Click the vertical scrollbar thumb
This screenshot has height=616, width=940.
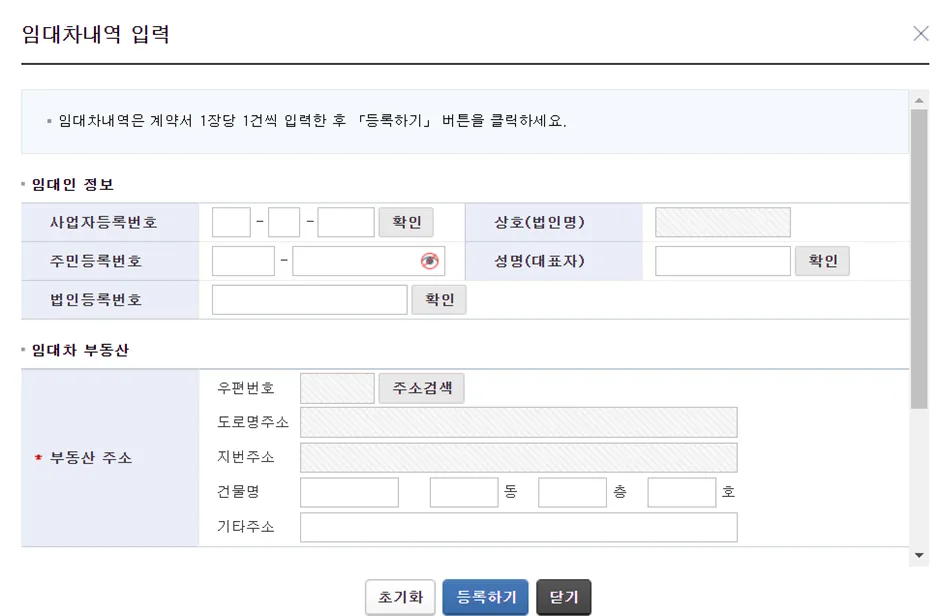[919, 259]
